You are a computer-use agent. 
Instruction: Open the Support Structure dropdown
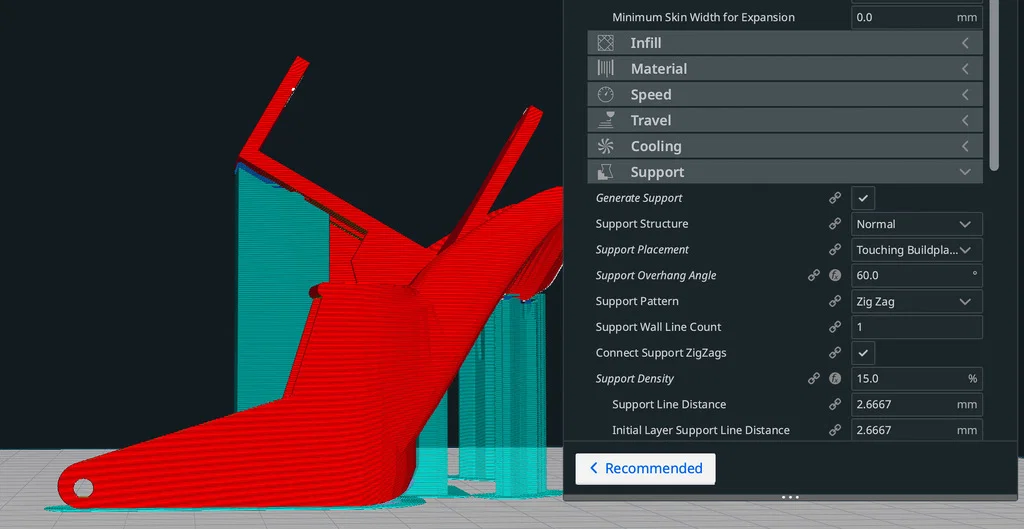(917, 224)
